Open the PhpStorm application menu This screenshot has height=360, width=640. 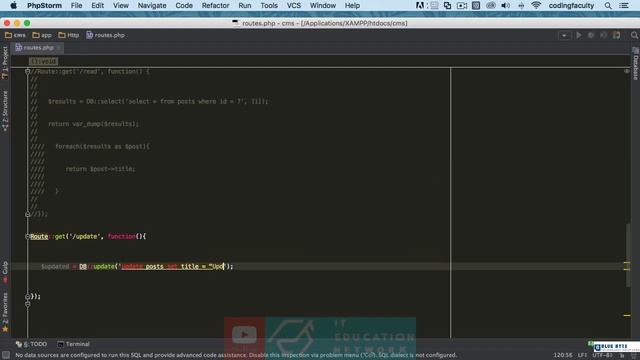(x=44, y=6)
